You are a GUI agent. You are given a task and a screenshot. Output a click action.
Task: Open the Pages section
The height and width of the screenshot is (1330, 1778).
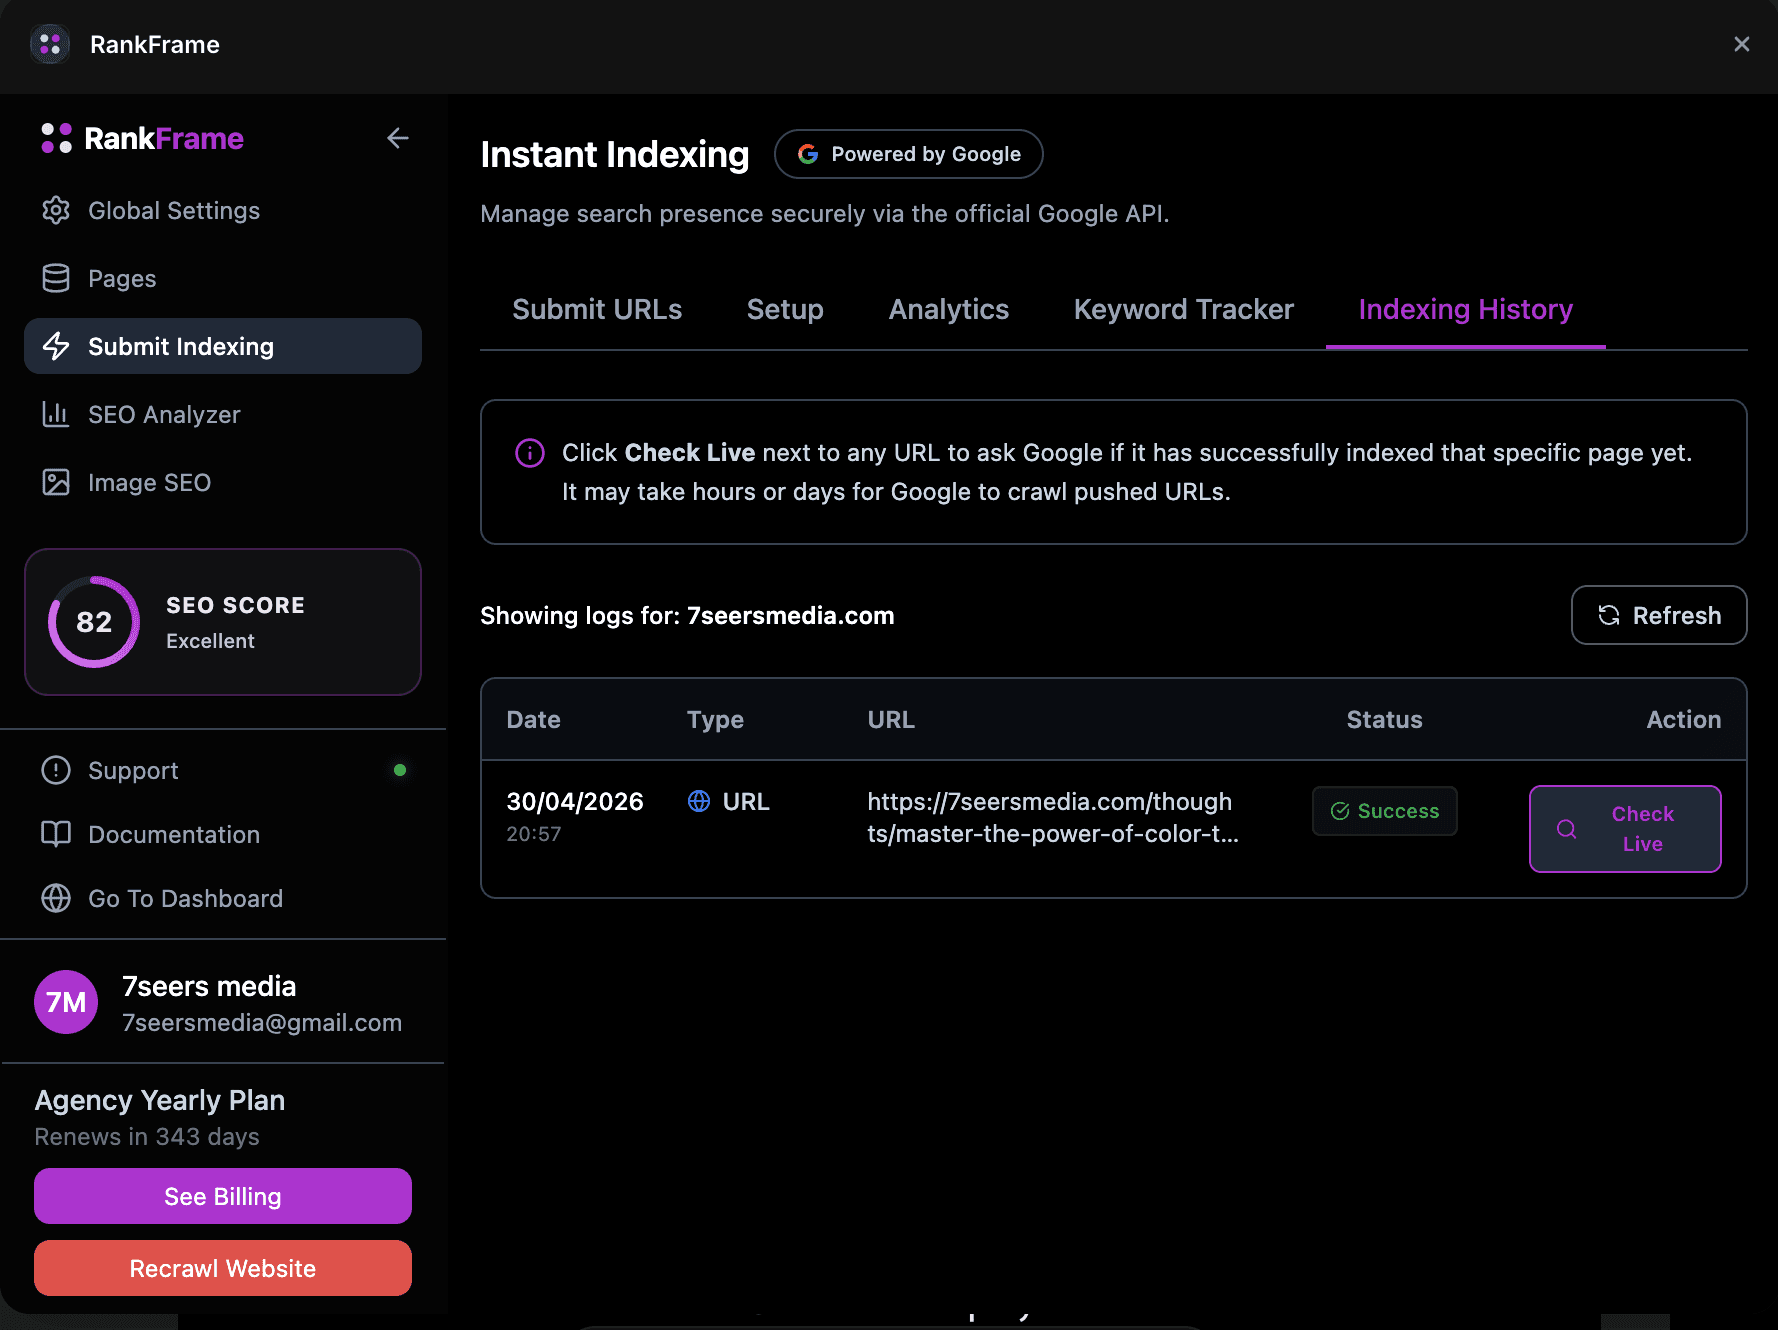pyautogui.click(x=223, y=278)
